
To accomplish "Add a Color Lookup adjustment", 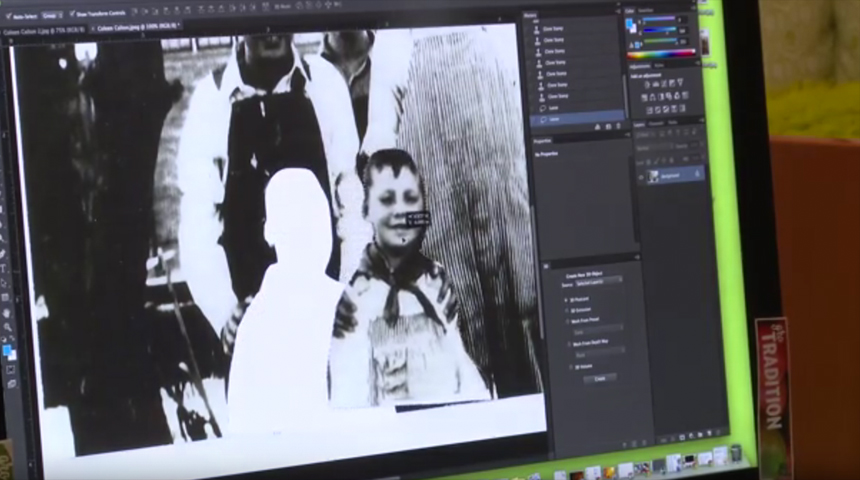I will 686,95.
